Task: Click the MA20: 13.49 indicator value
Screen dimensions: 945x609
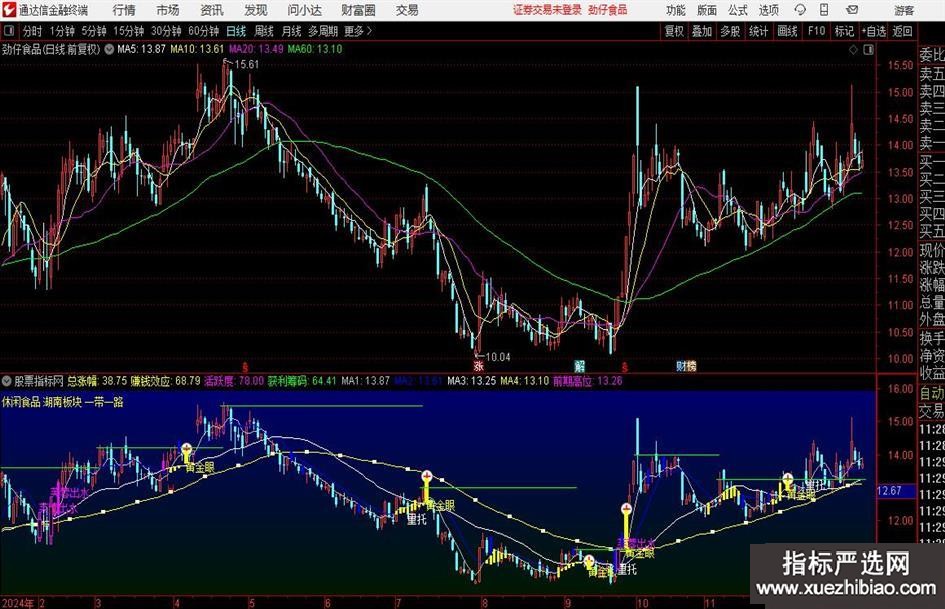Action: coord(256,49)
